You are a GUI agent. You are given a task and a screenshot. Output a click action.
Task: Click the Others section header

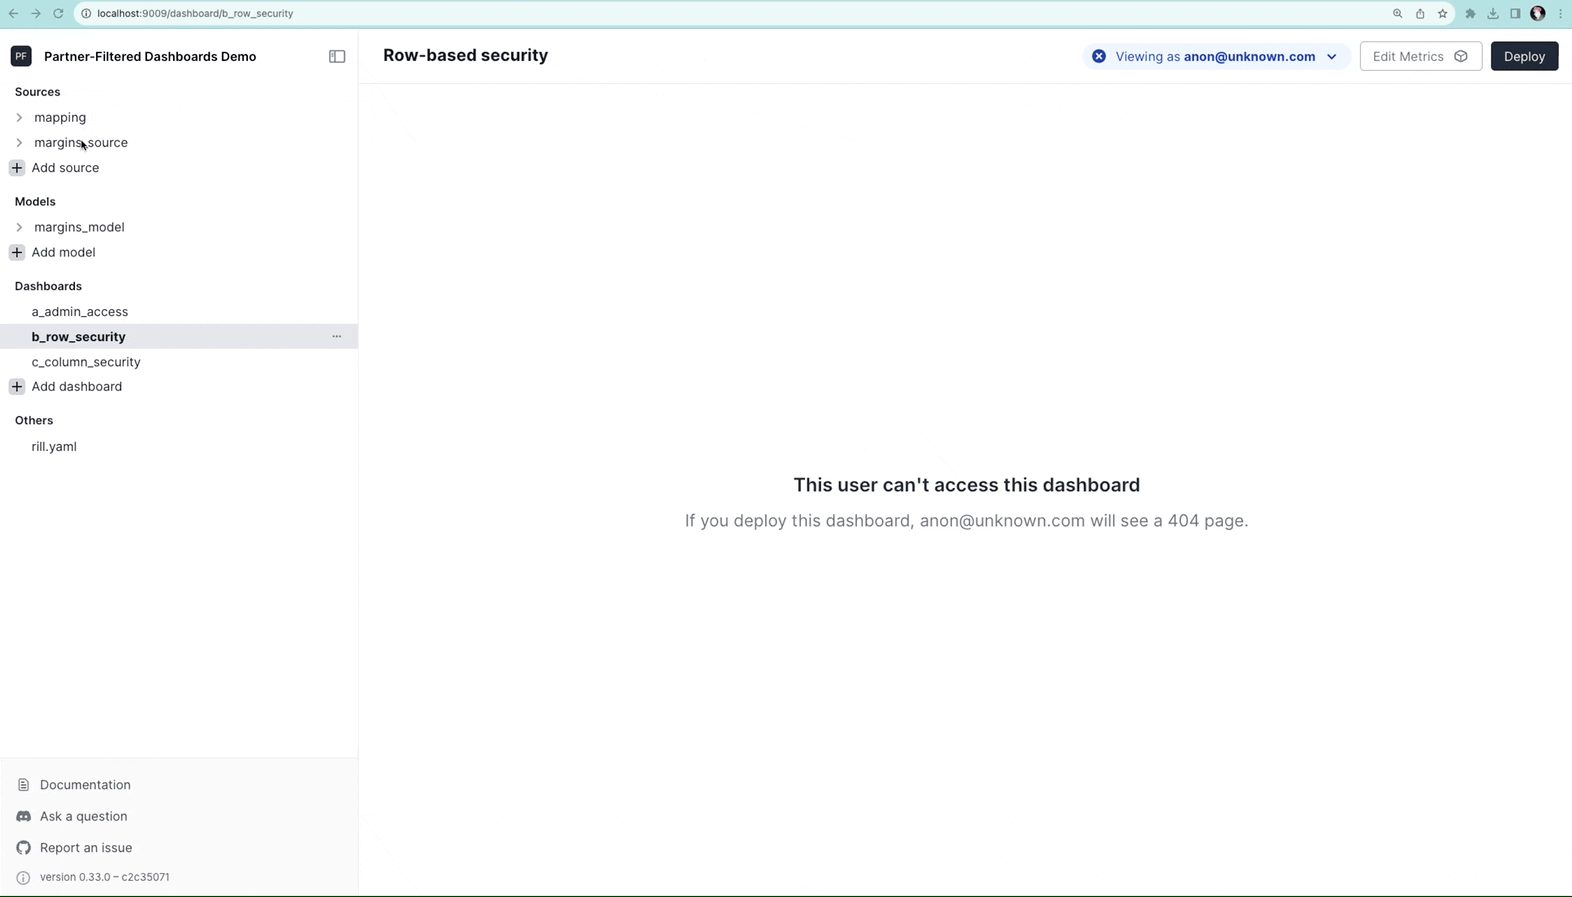(34, 421)
